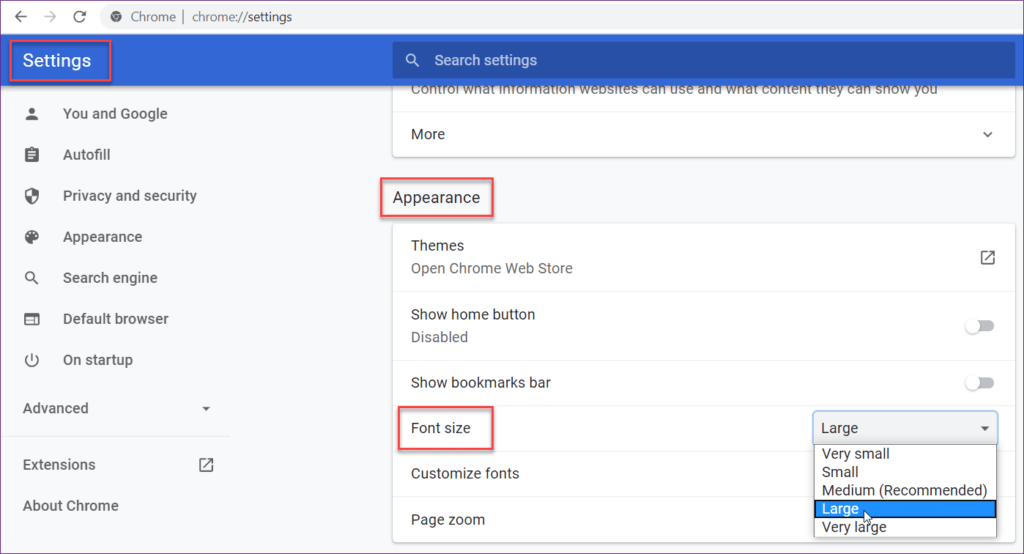
Task: Click the magnifier icon in Search settings
Action: (412, 60)
